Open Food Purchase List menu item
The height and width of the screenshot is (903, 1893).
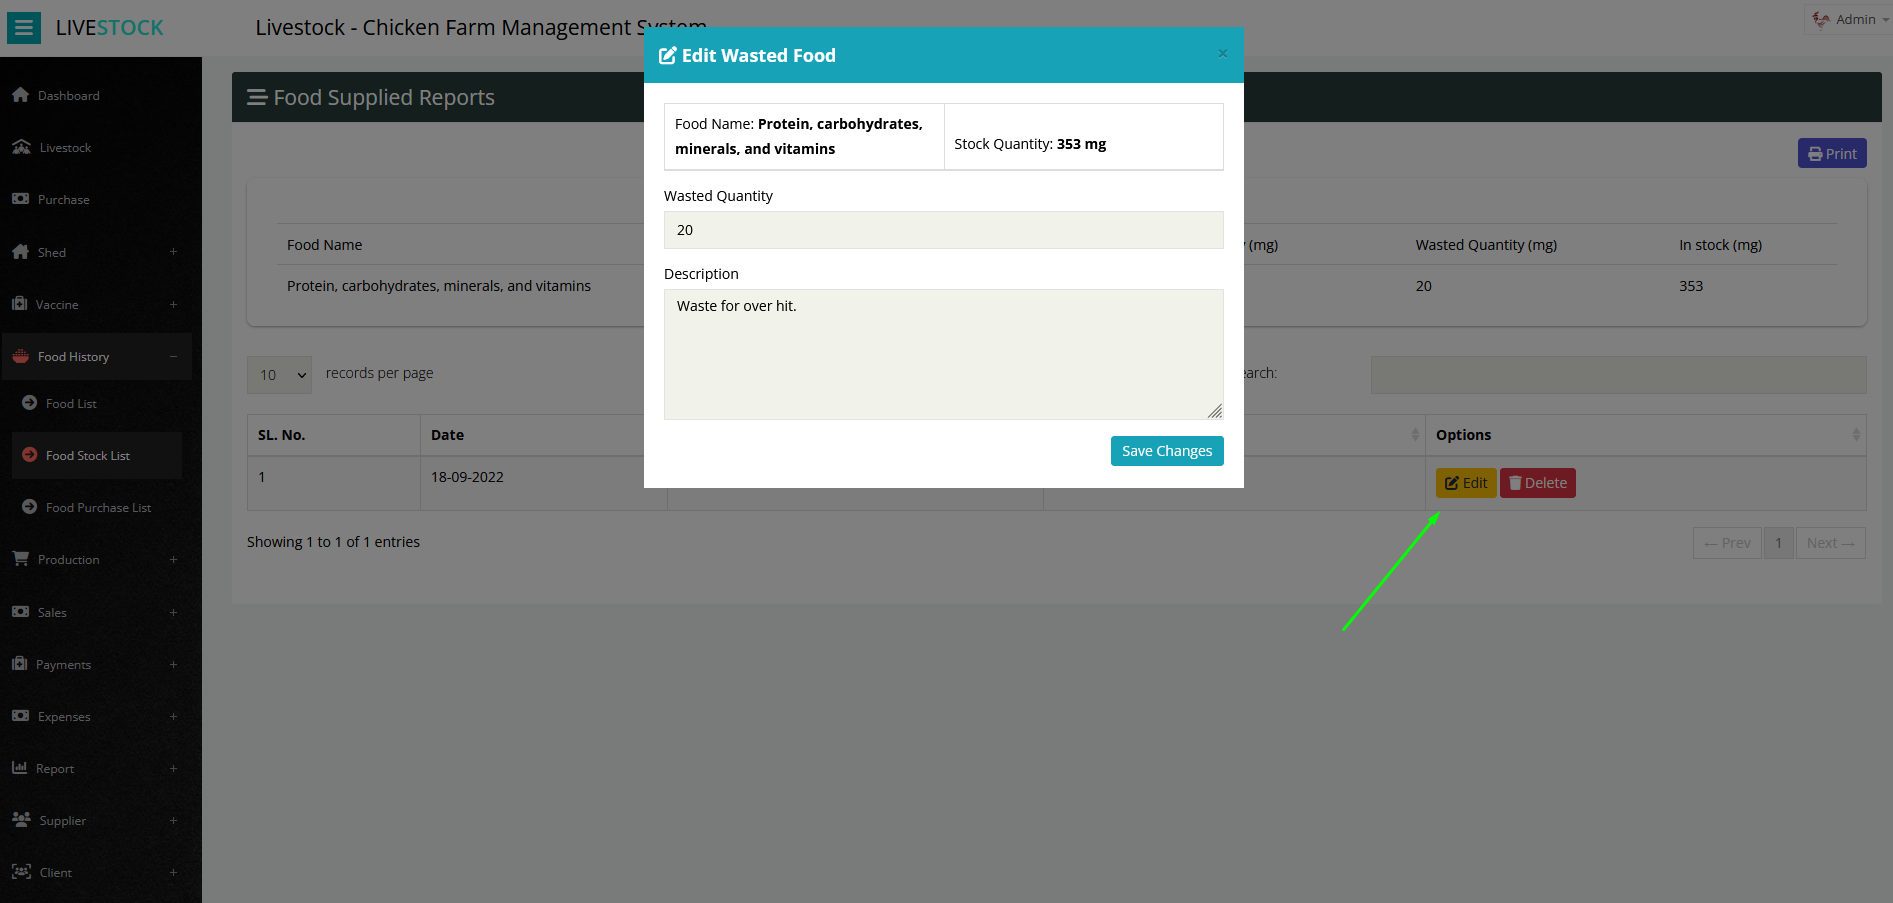[x=98, y=508]
